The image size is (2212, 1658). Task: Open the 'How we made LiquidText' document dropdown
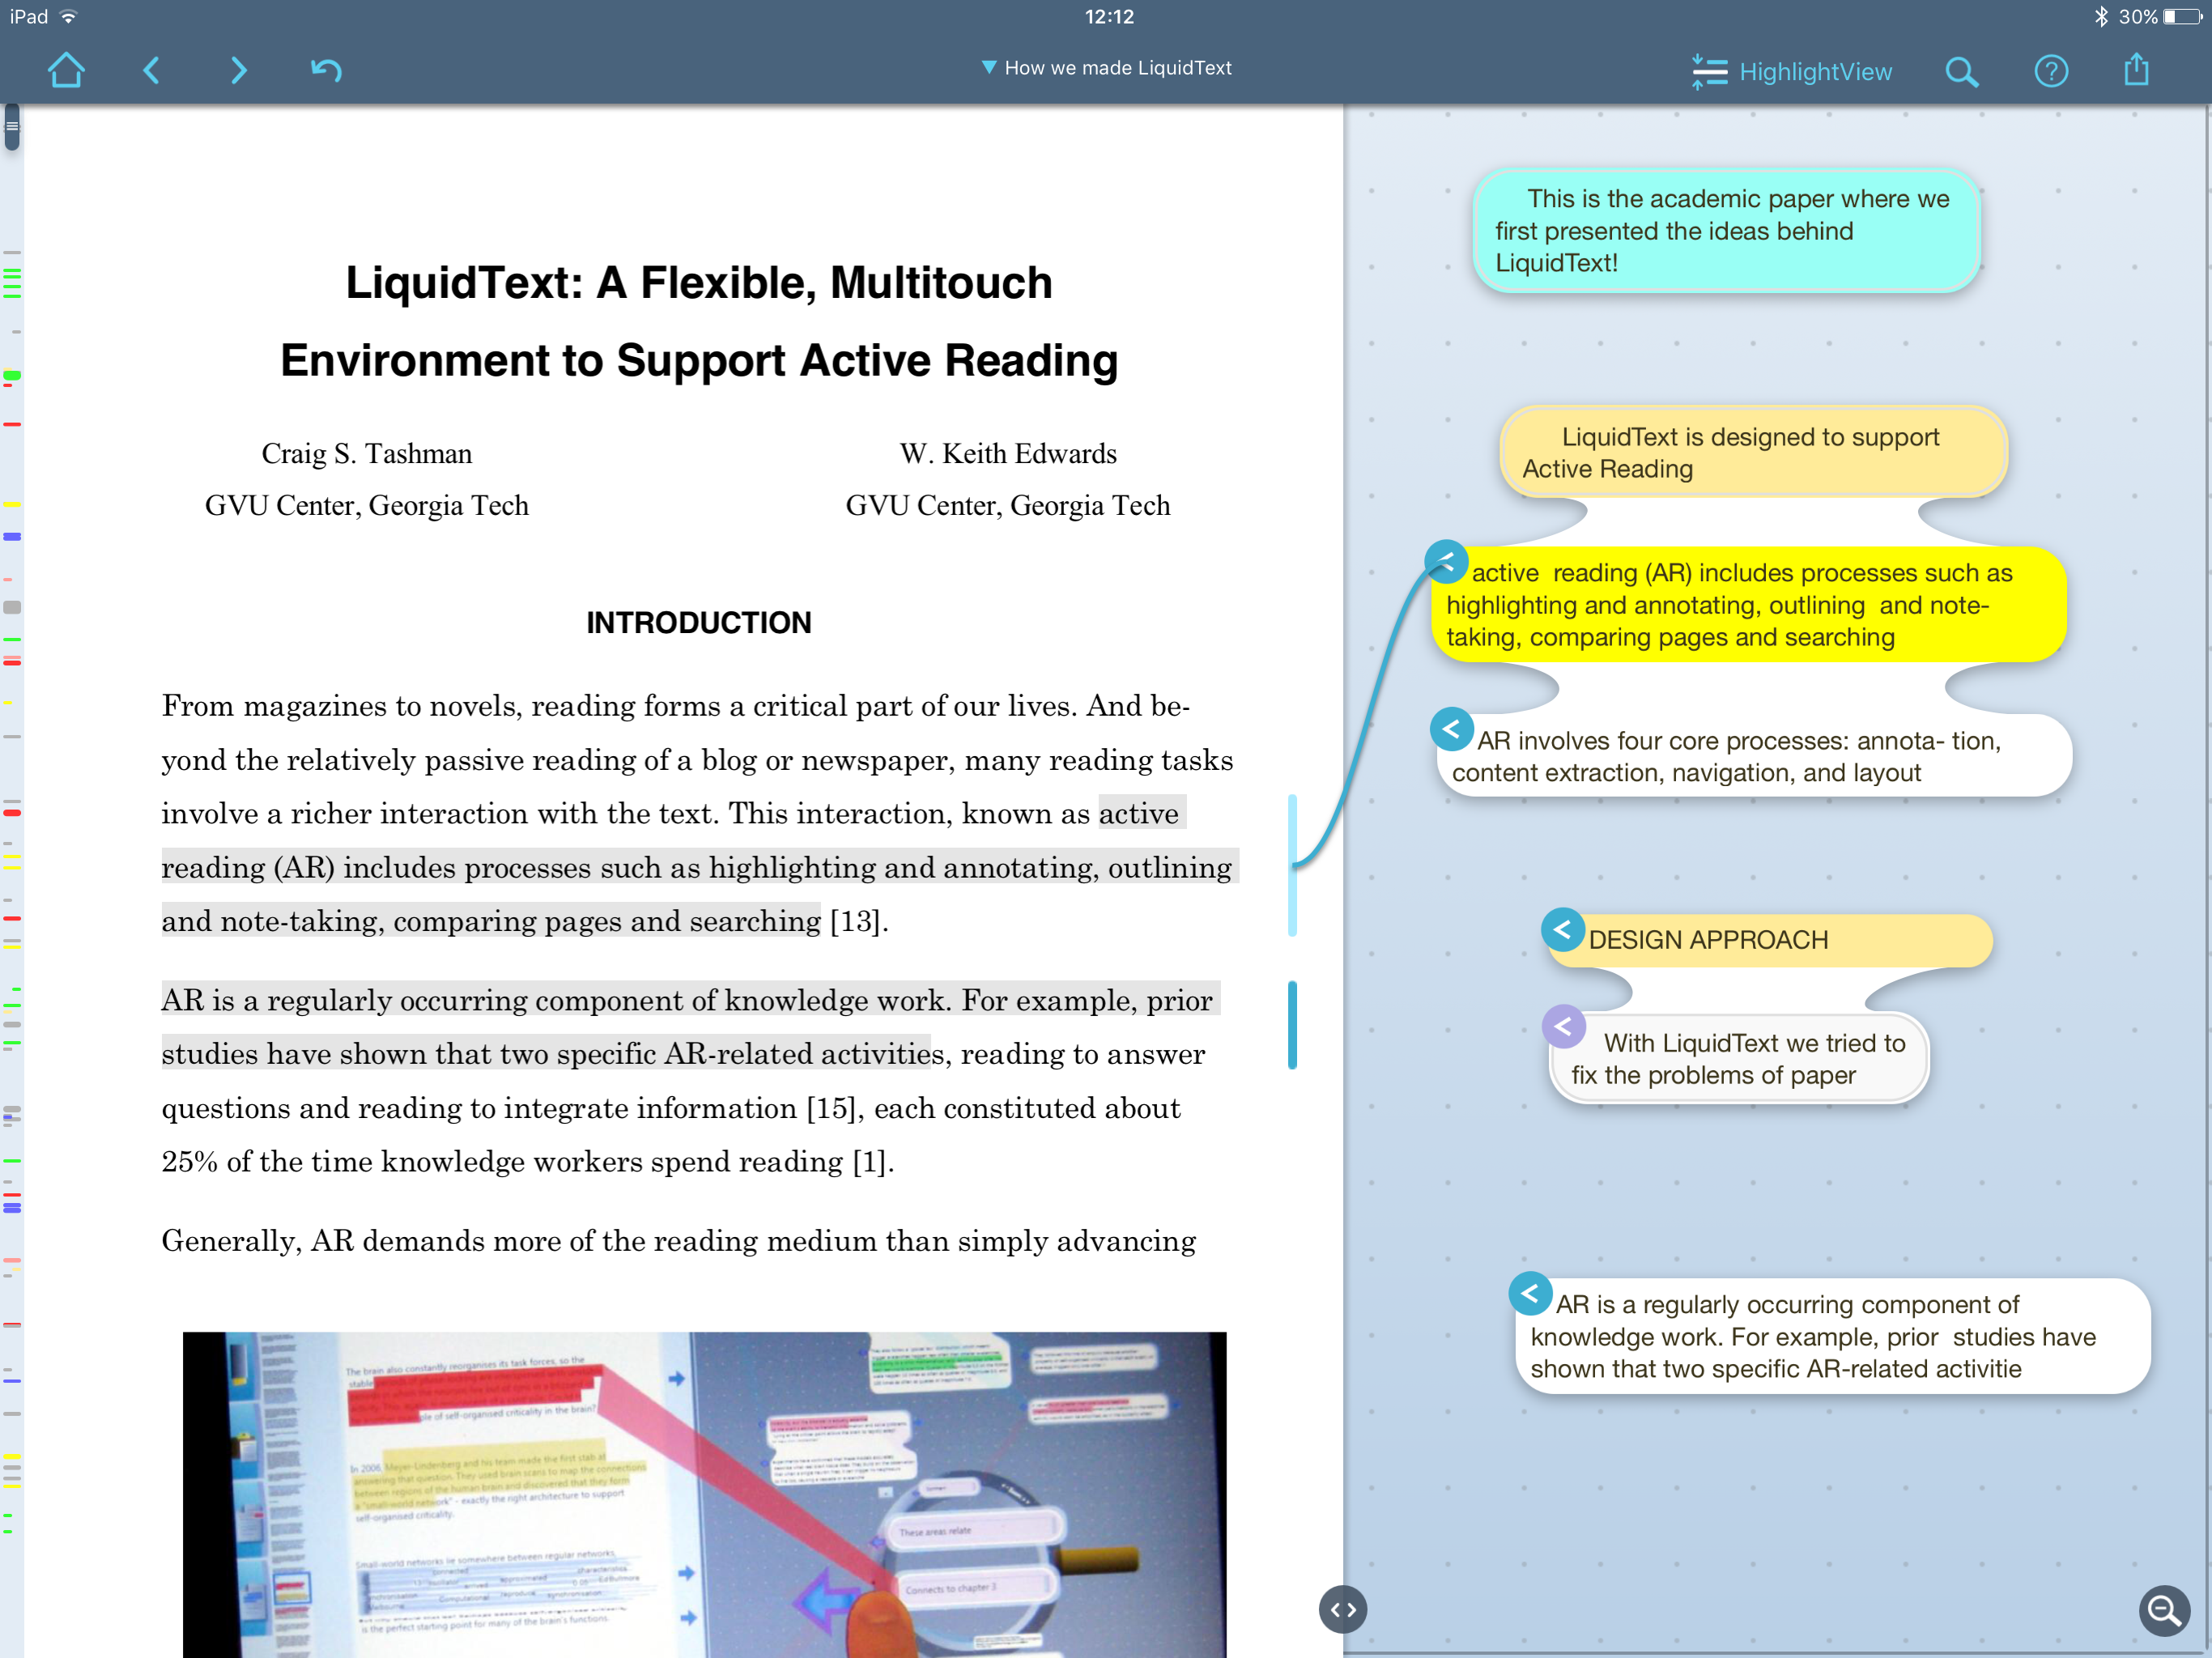1106,68
